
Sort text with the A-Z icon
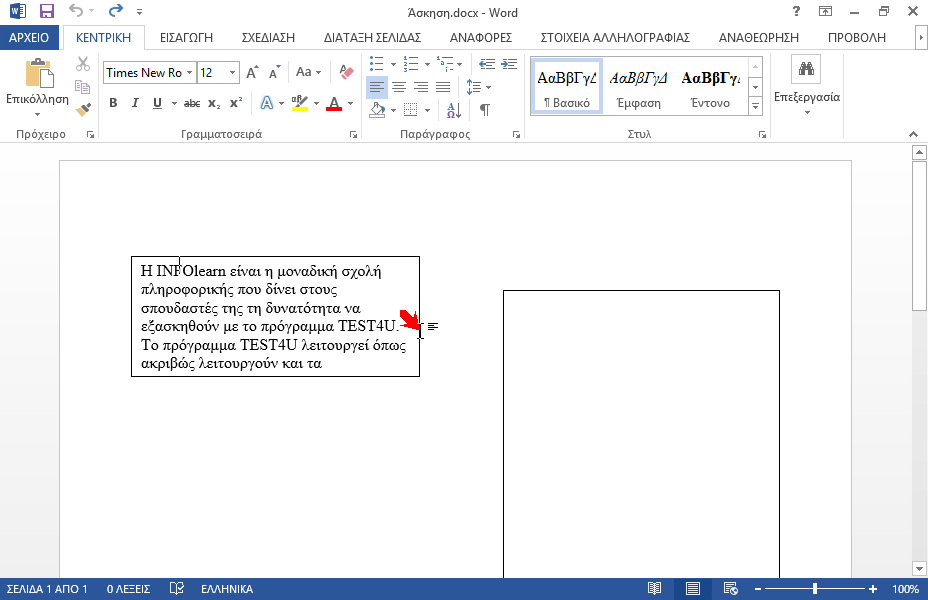pos(454,109)
